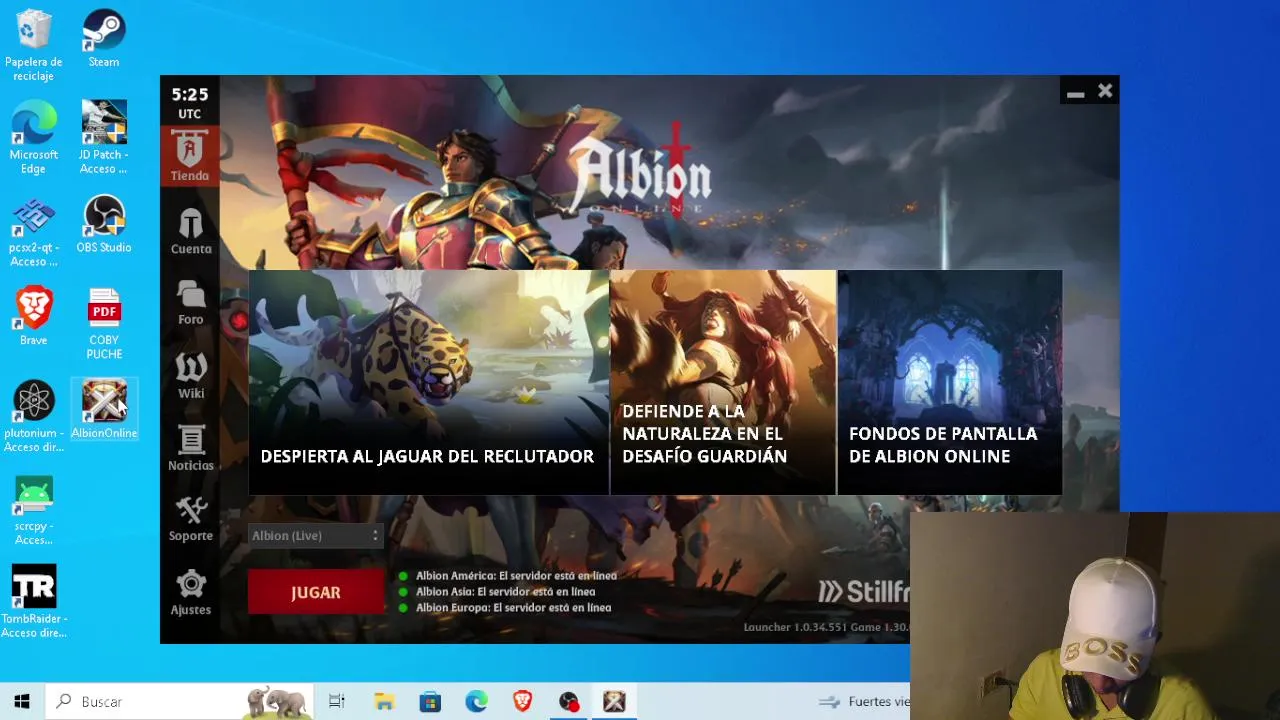Select the Microsoft Edge desktop shortcut
This screenshot has height=720, width=1280.
(34, 138)
